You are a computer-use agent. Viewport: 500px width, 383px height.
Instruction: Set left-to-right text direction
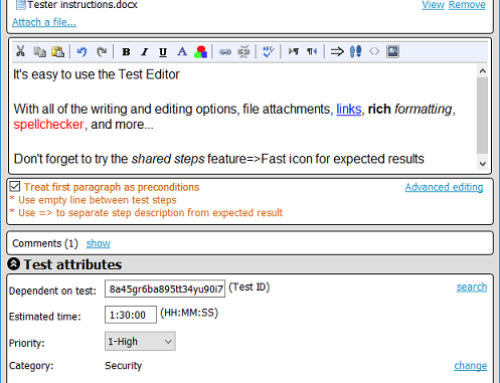[x=293, y=51]
